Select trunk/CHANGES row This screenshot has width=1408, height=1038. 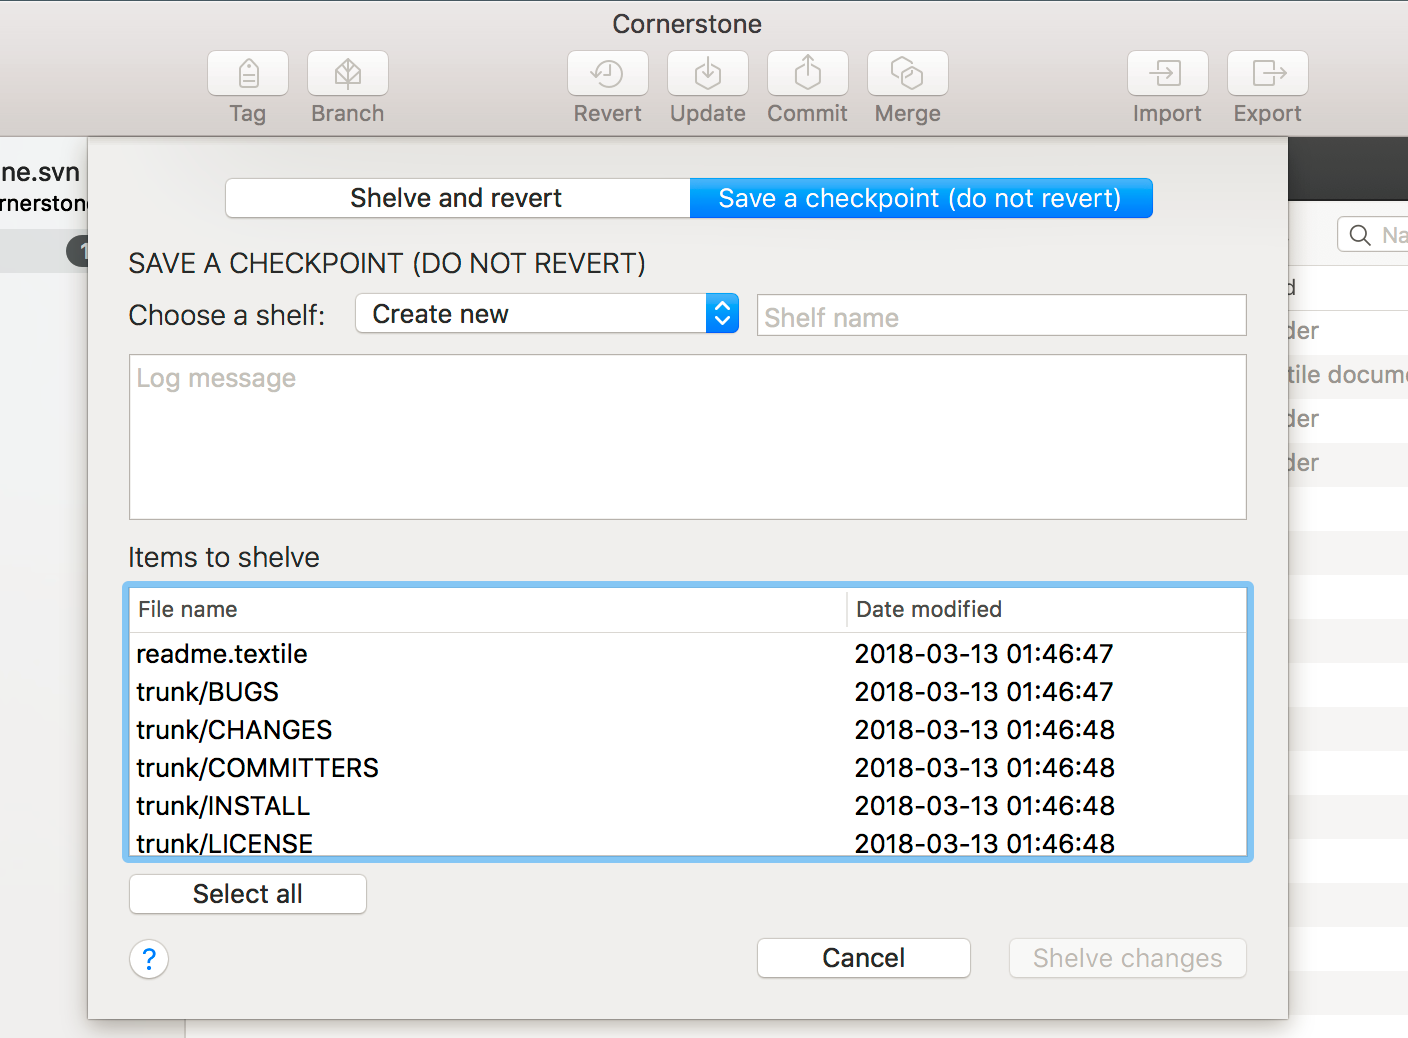click(x=688, y=730)
